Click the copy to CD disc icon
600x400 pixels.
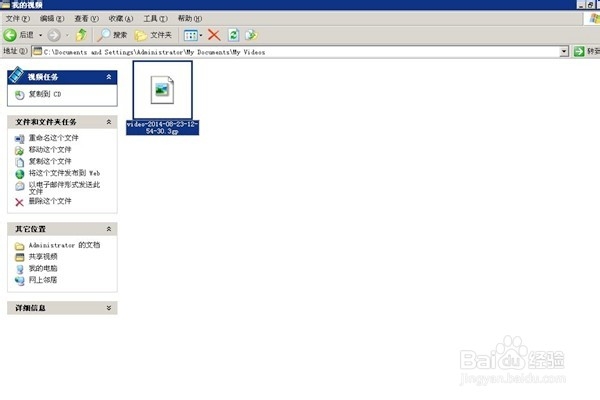tap(20, 95)
